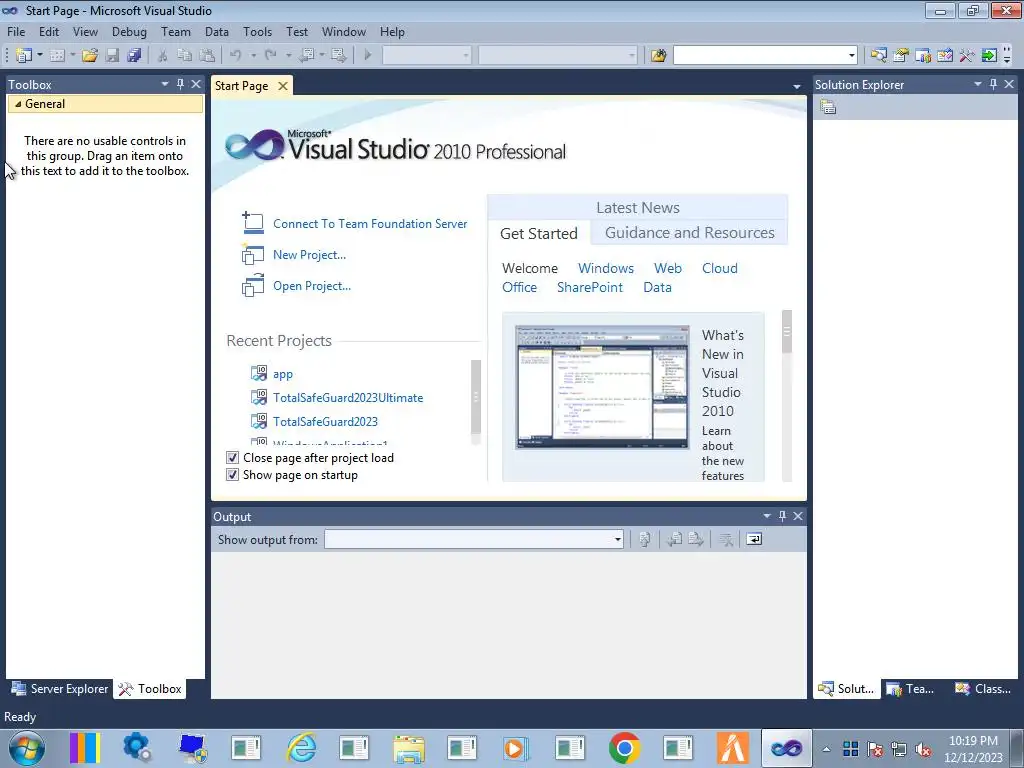The image size is (1024, 768).
Task: Click the Start Debugging play icon
Action: (x=368, y=56)
